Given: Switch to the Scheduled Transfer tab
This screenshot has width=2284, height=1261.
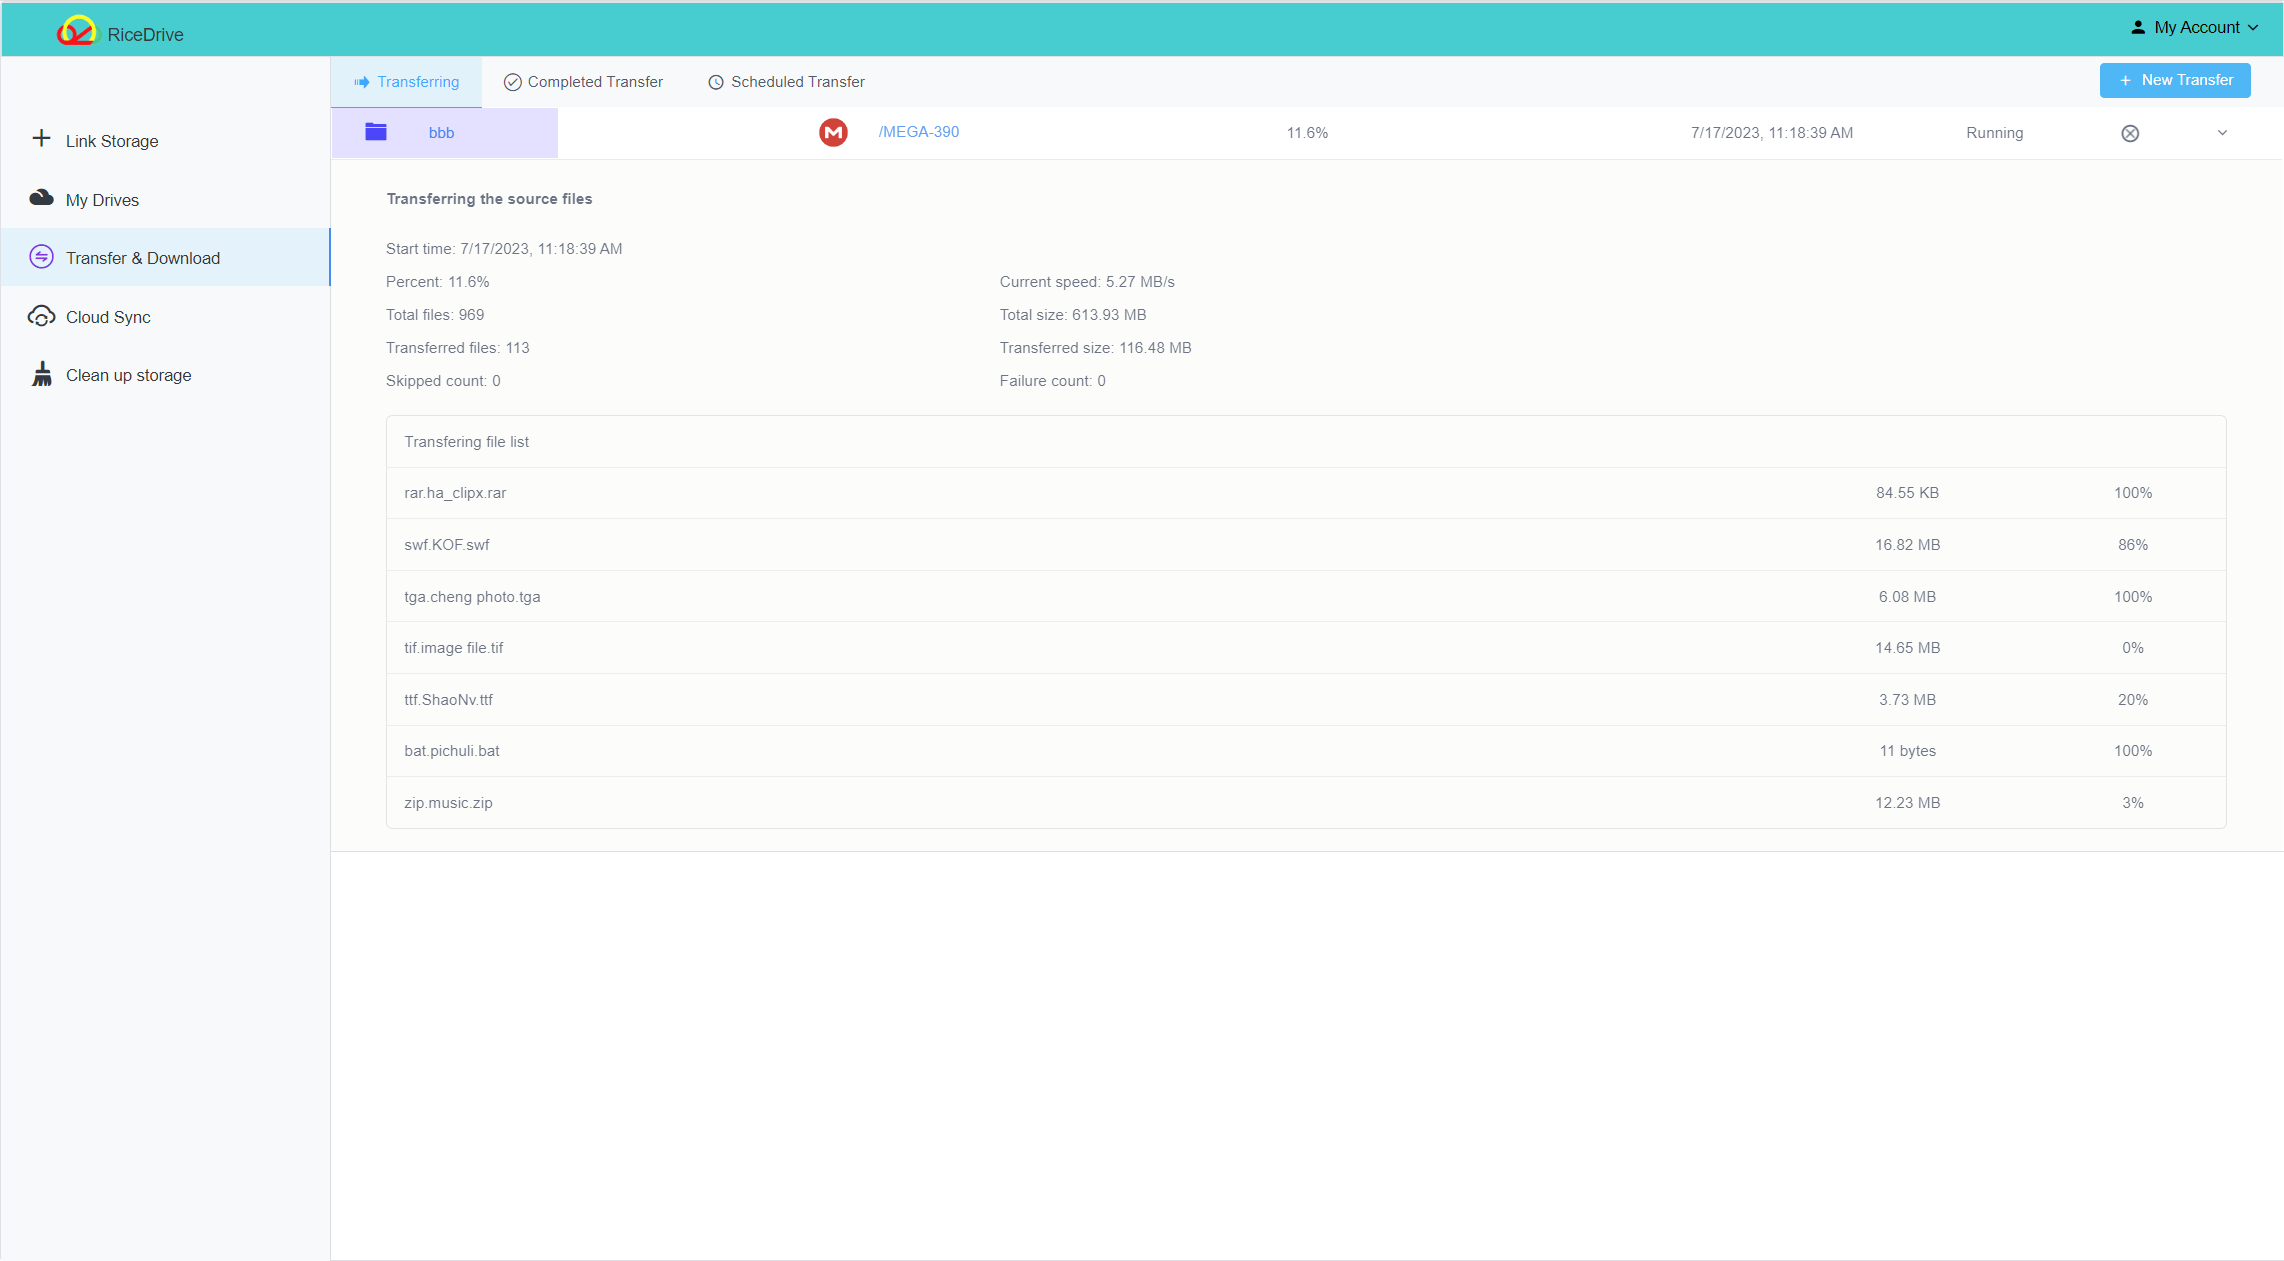Looking at the screenshot, I should click(x=797, y=81).
